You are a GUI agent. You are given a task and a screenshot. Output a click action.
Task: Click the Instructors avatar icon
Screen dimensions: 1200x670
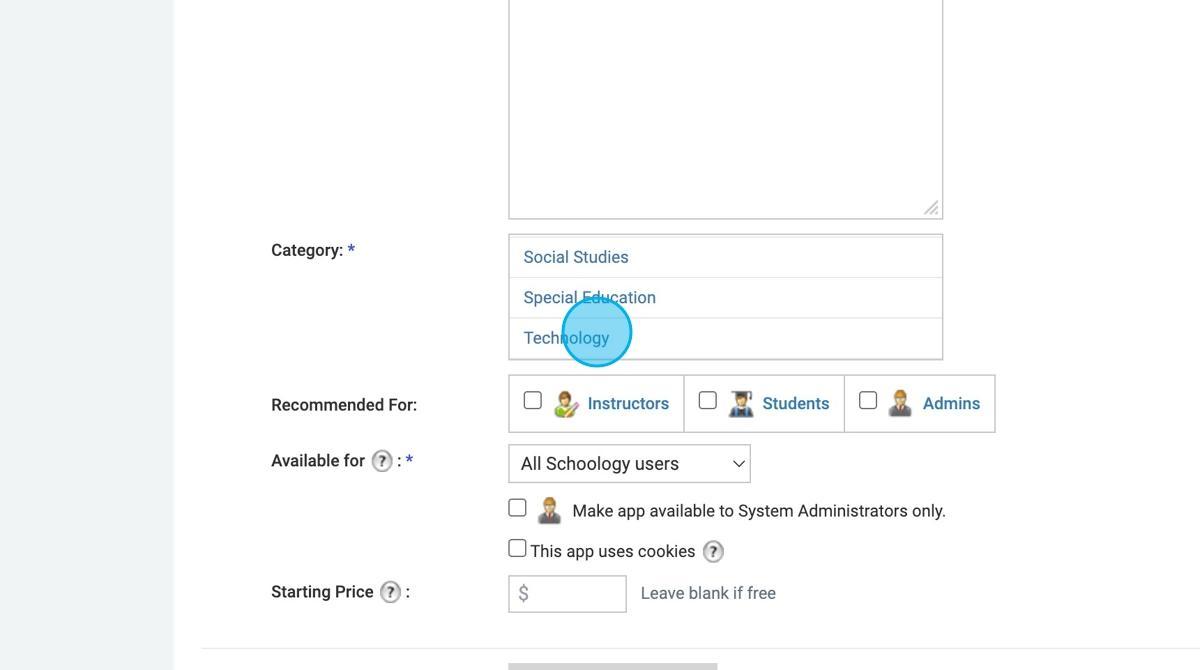pos(567,402)
